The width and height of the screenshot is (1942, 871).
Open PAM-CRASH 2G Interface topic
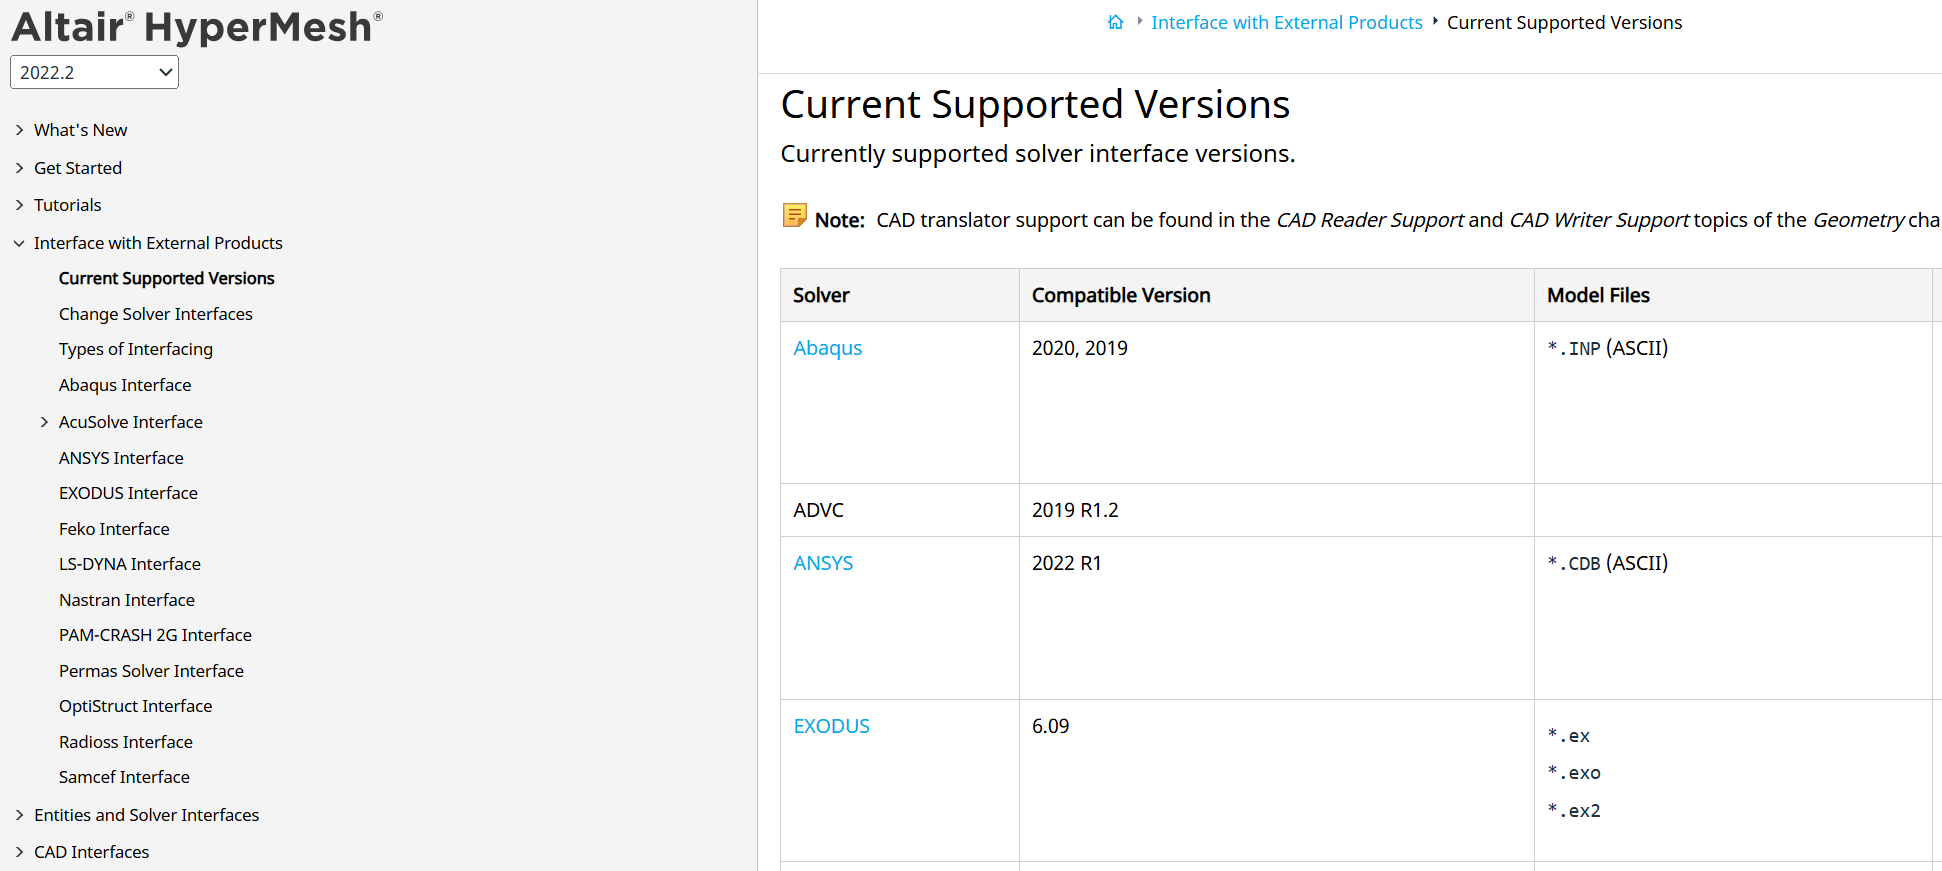(x=155, y=635)
